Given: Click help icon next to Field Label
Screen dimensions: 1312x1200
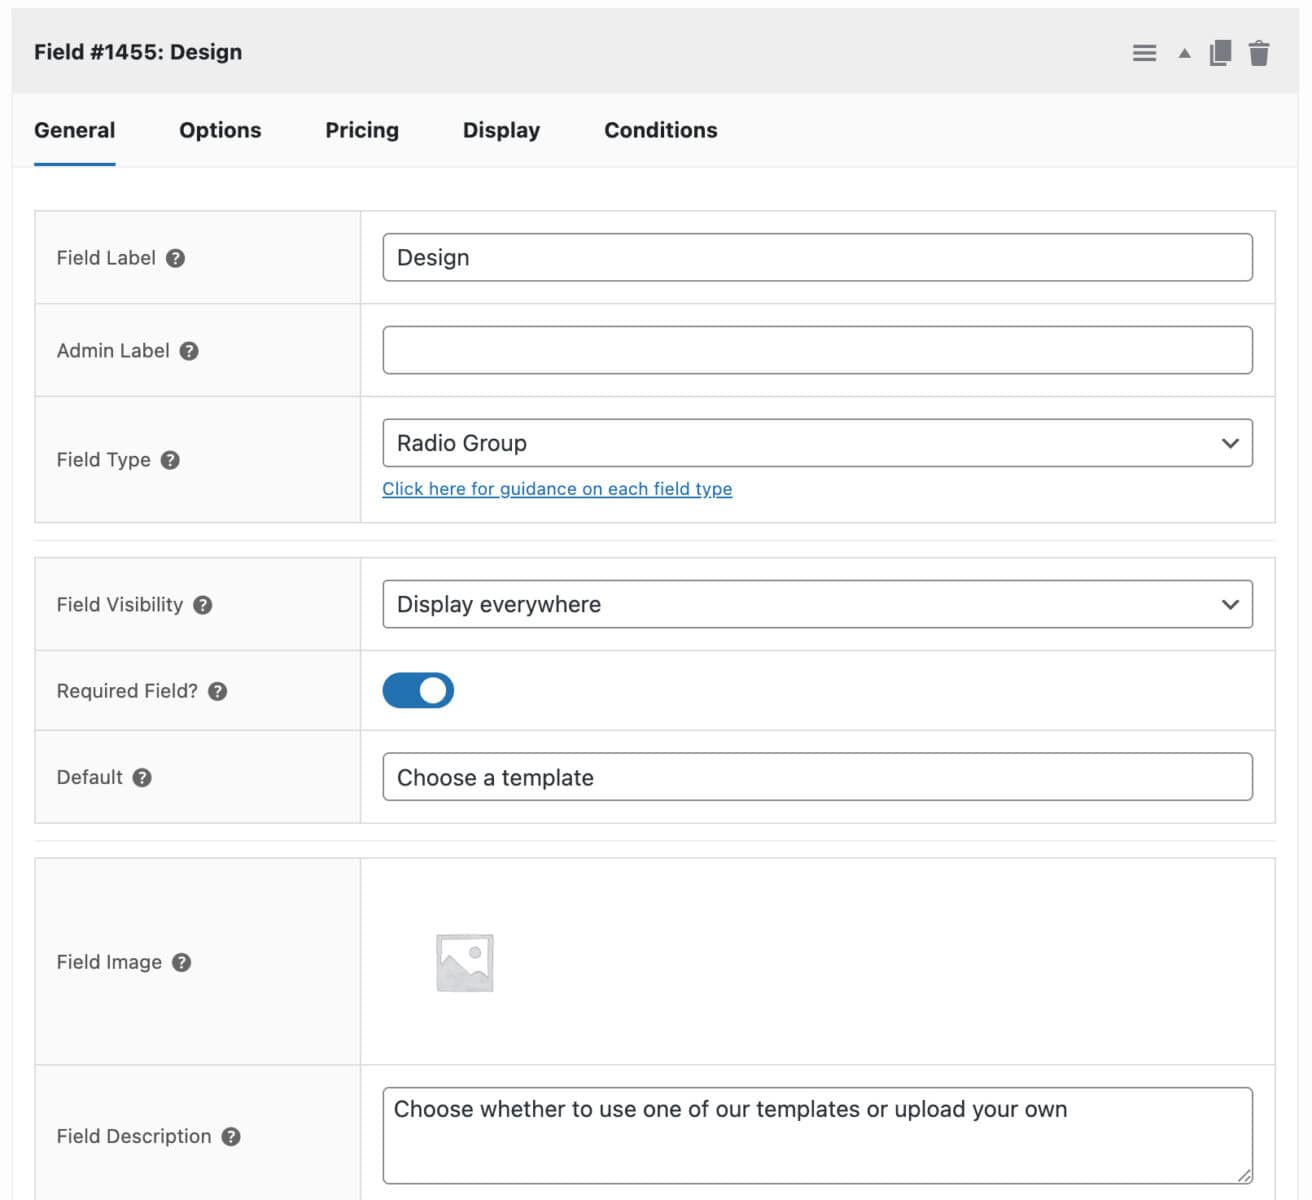Looking at the screenshot, I should 175,258.
